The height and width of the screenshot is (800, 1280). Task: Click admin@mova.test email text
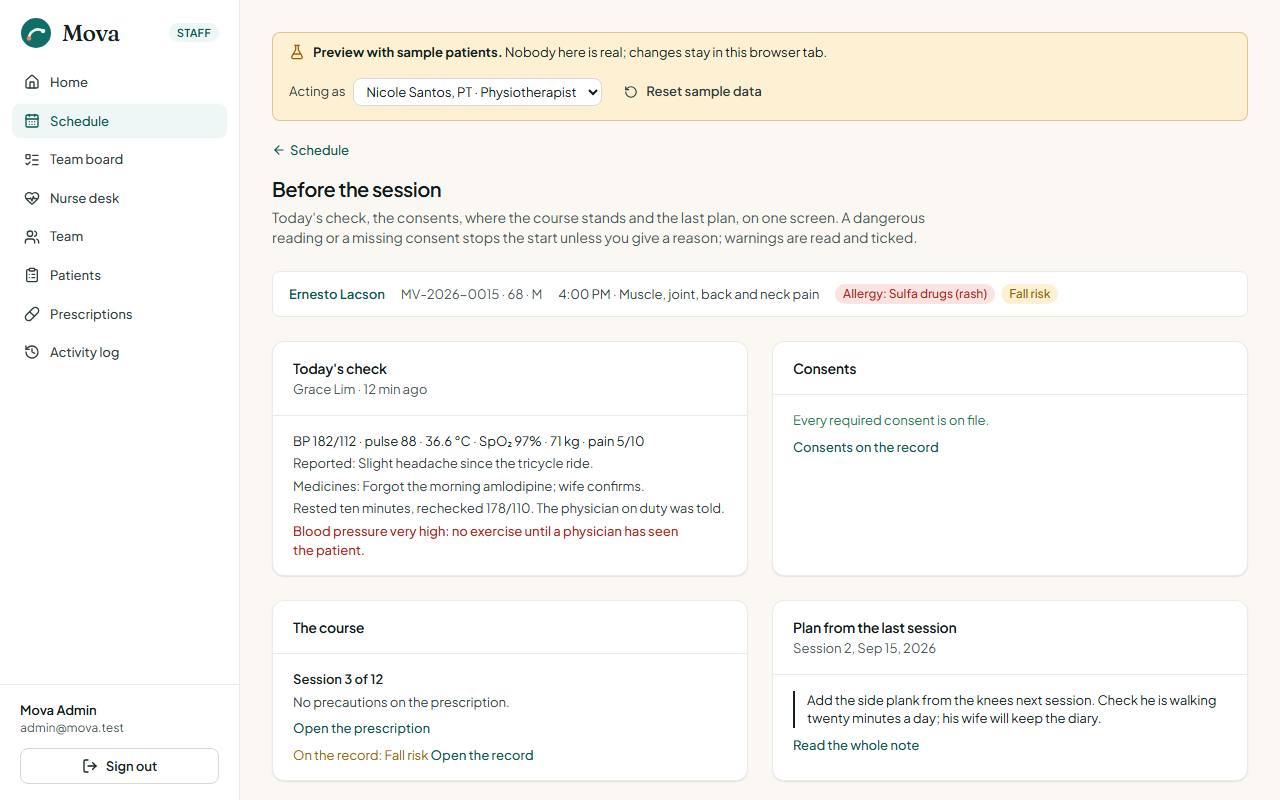tap(72, 728)
